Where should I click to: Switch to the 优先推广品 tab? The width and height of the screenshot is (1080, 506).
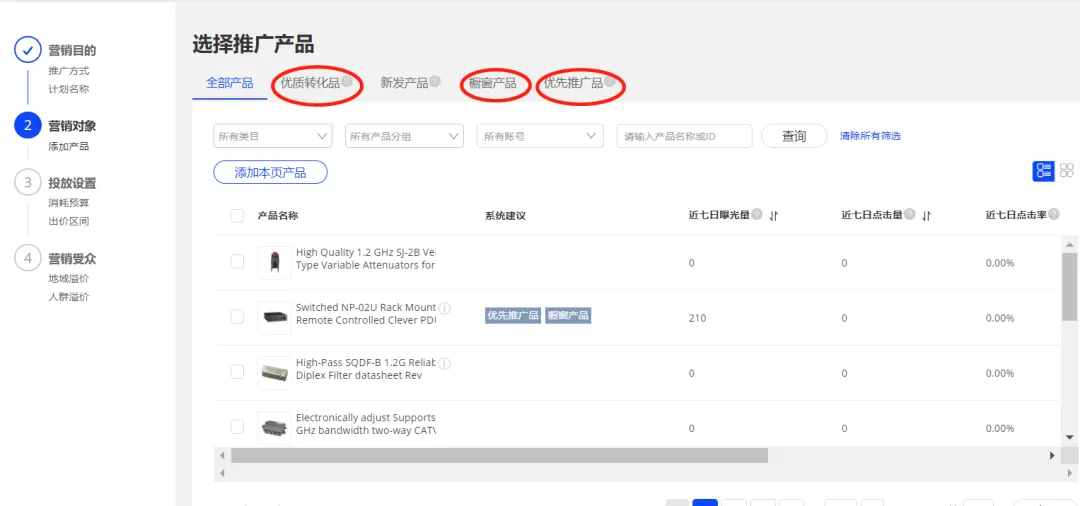coord(574,83)
